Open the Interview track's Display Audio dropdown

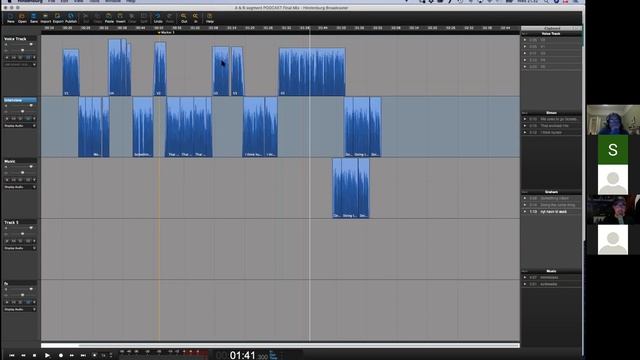point(20,126)
